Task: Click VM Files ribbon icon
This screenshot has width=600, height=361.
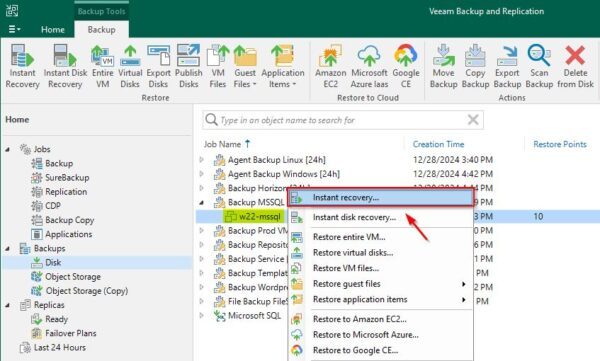Action: 218,66
